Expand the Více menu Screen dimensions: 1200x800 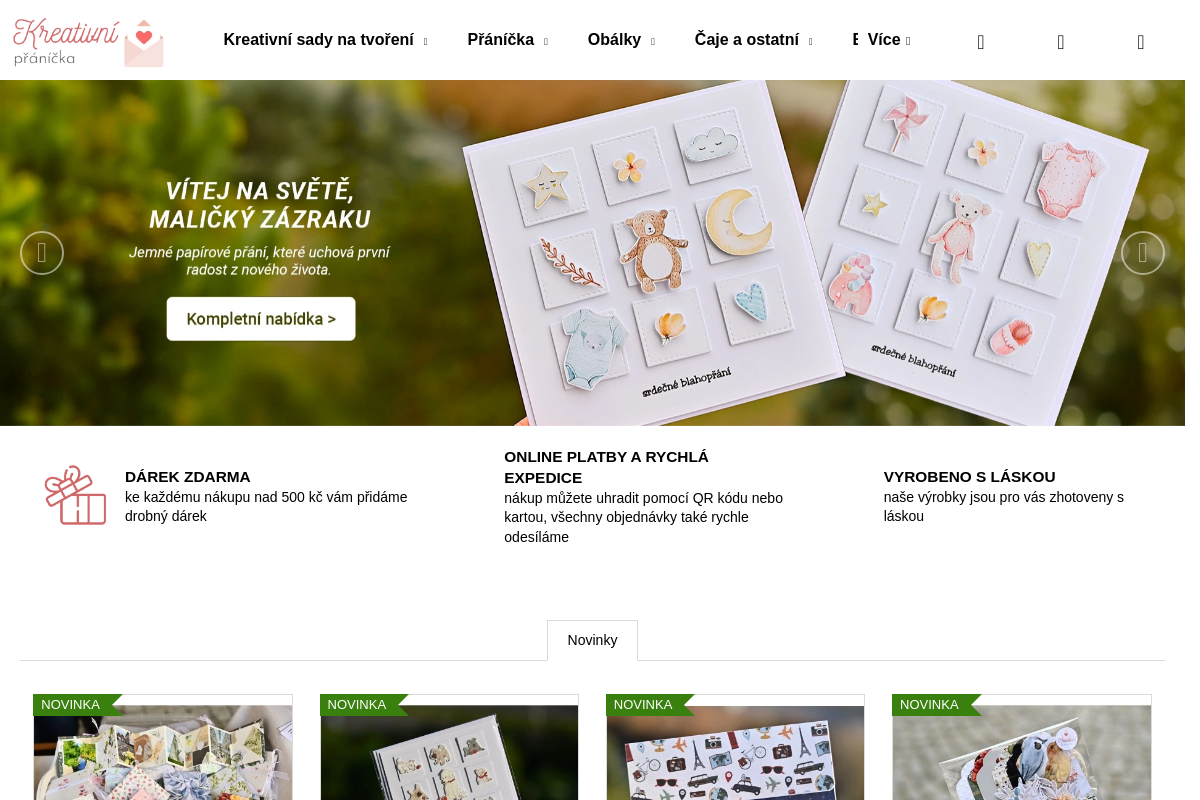pyautogui.click(x=889, y=40)
